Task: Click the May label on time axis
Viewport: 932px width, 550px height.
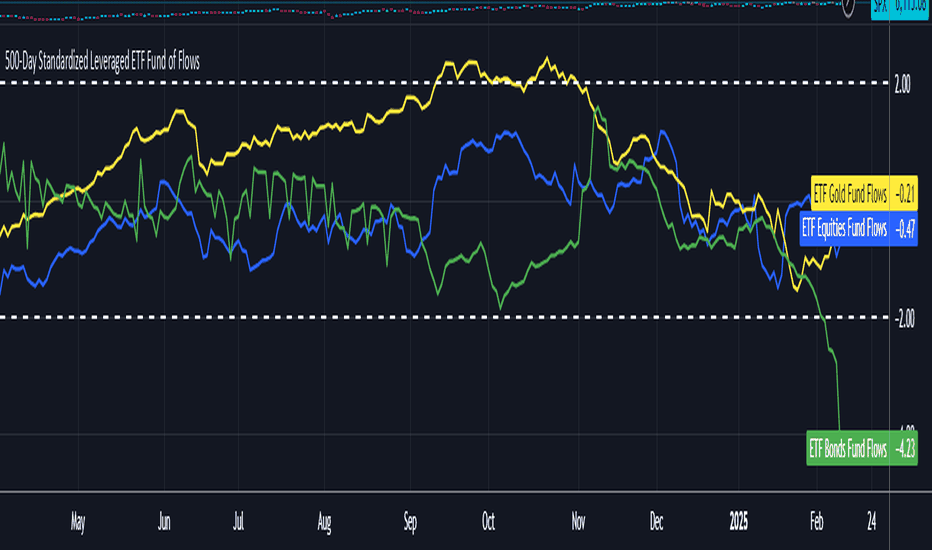Action: coord(78,522)
